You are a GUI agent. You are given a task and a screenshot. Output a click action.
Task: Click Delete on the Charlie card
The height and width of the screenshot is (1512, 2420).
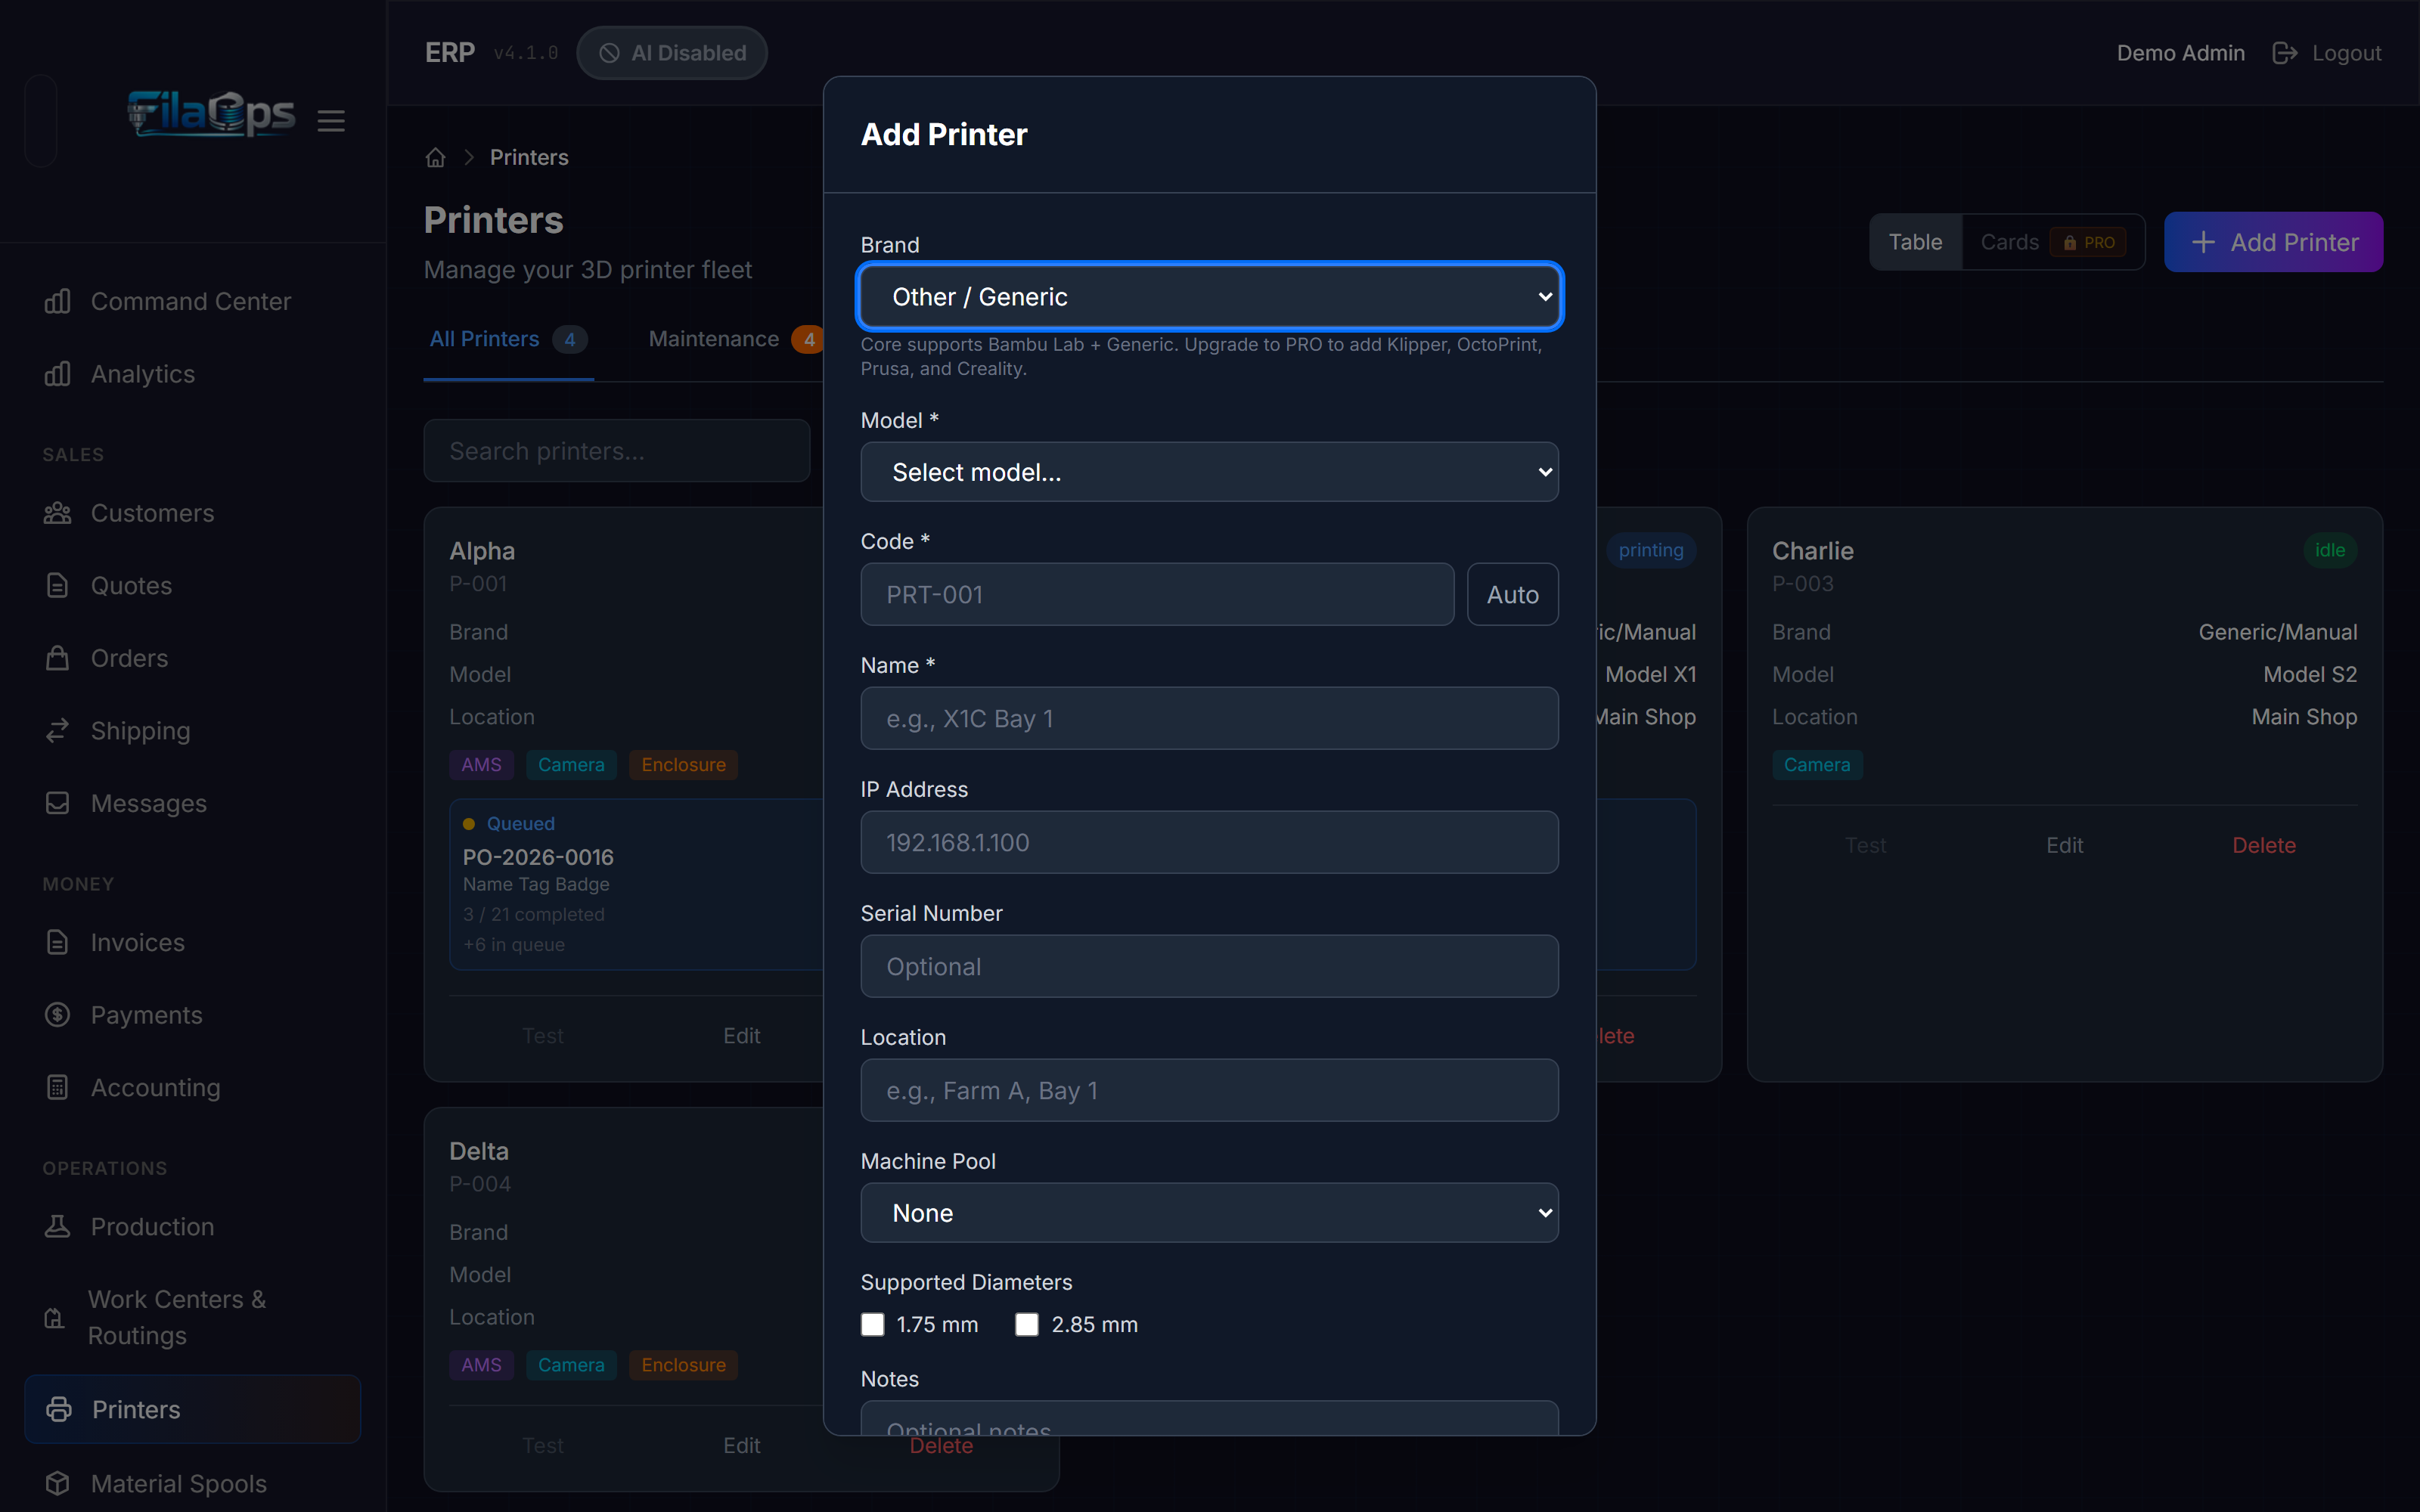(x=2264, y=845)
